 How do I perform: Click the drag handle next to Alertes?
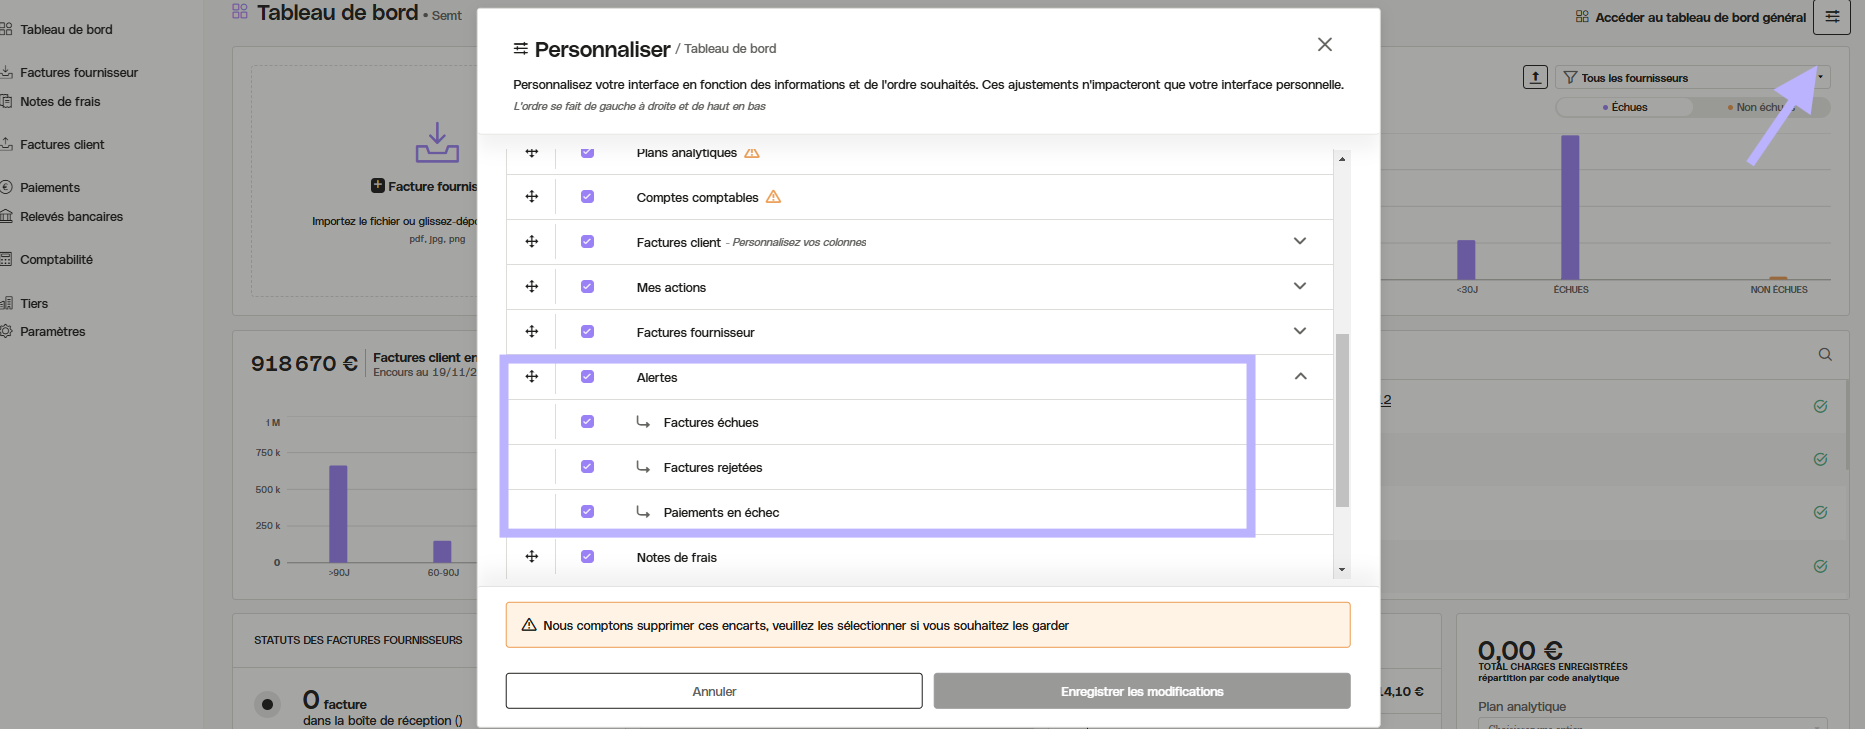click(x=532, y=377)
